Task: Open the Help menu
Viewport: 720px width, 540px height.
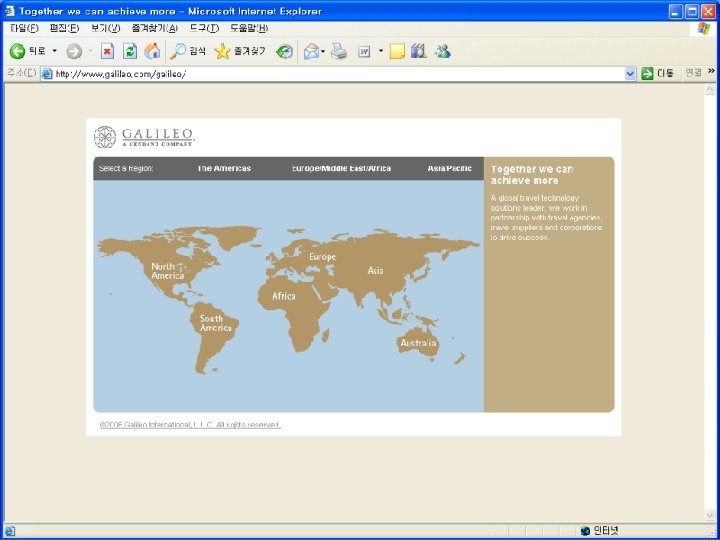Action: click(249, 28)
